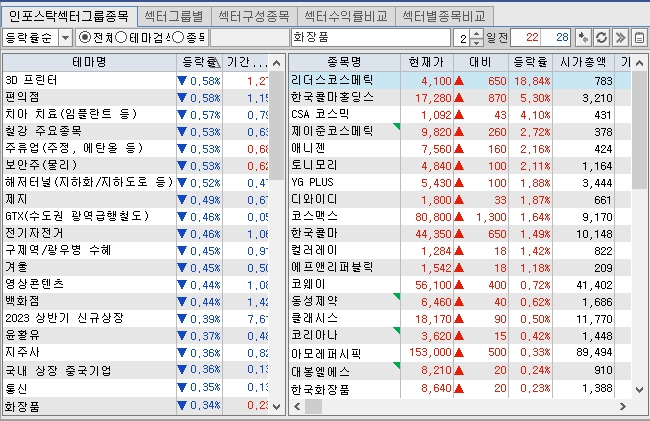Screen dimensions: 650x421
Task: Open the 등락률순 sort dropdown
Action: 65,38
